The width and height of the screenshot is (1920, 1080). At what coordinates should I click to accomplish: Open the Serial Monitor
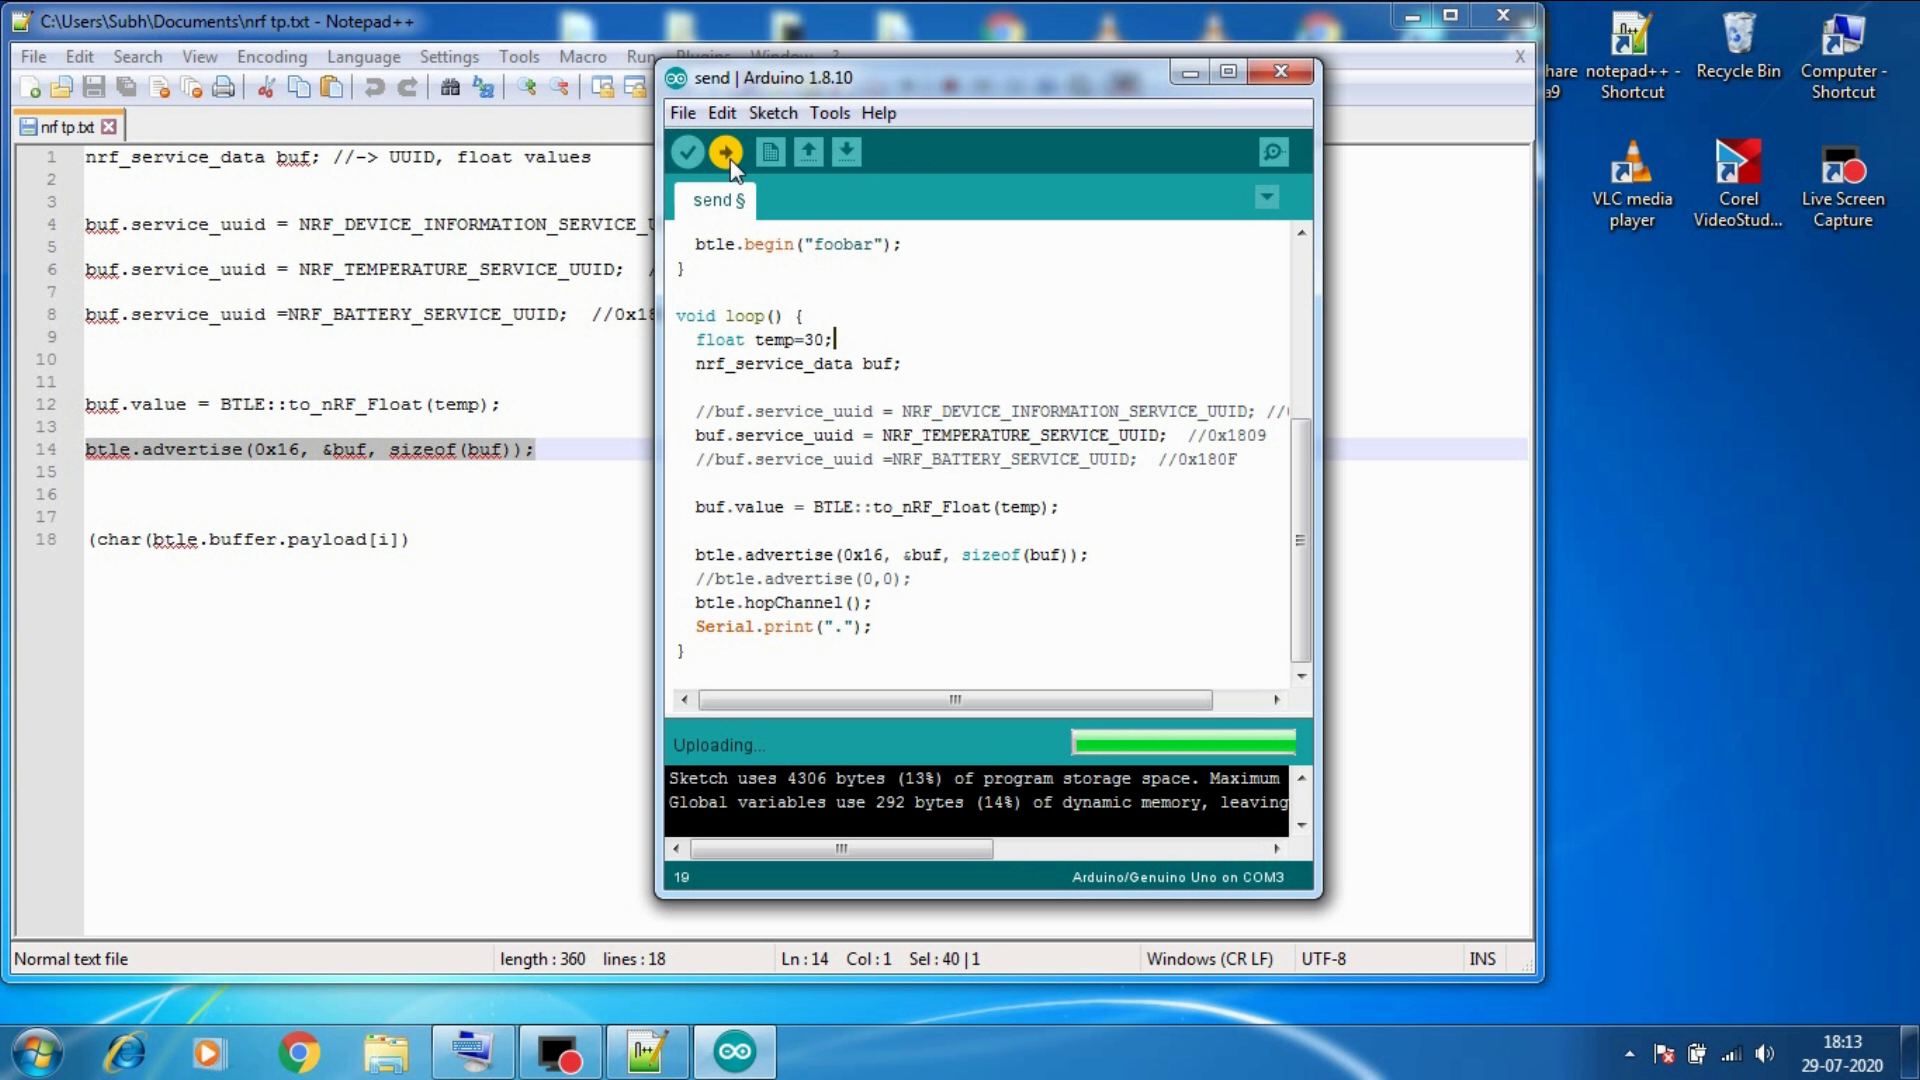[1273, 152]
